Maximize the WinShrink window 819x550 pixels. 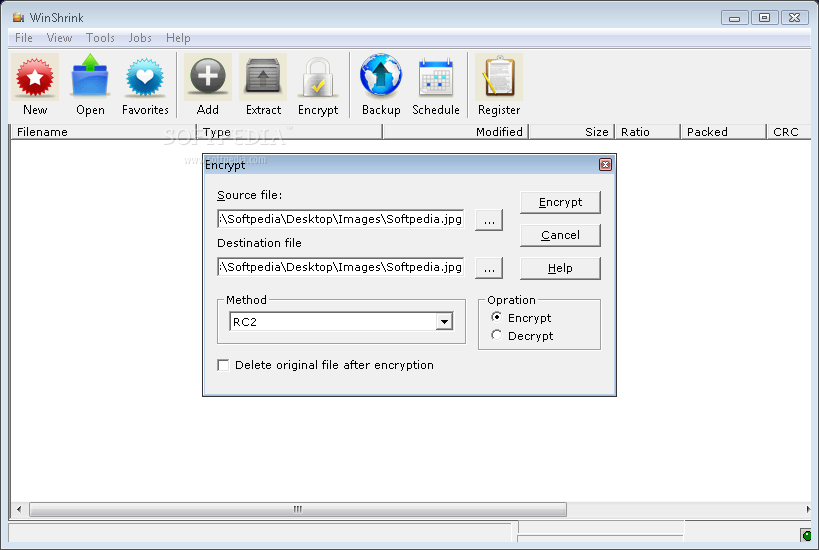pos(764,18)
